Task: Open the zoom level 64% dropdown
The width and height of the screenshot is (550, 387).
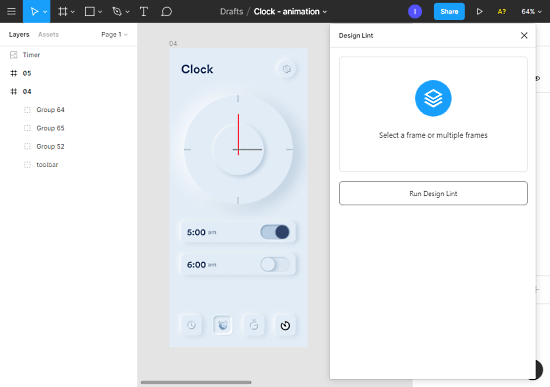Action: tap(531, 12)
